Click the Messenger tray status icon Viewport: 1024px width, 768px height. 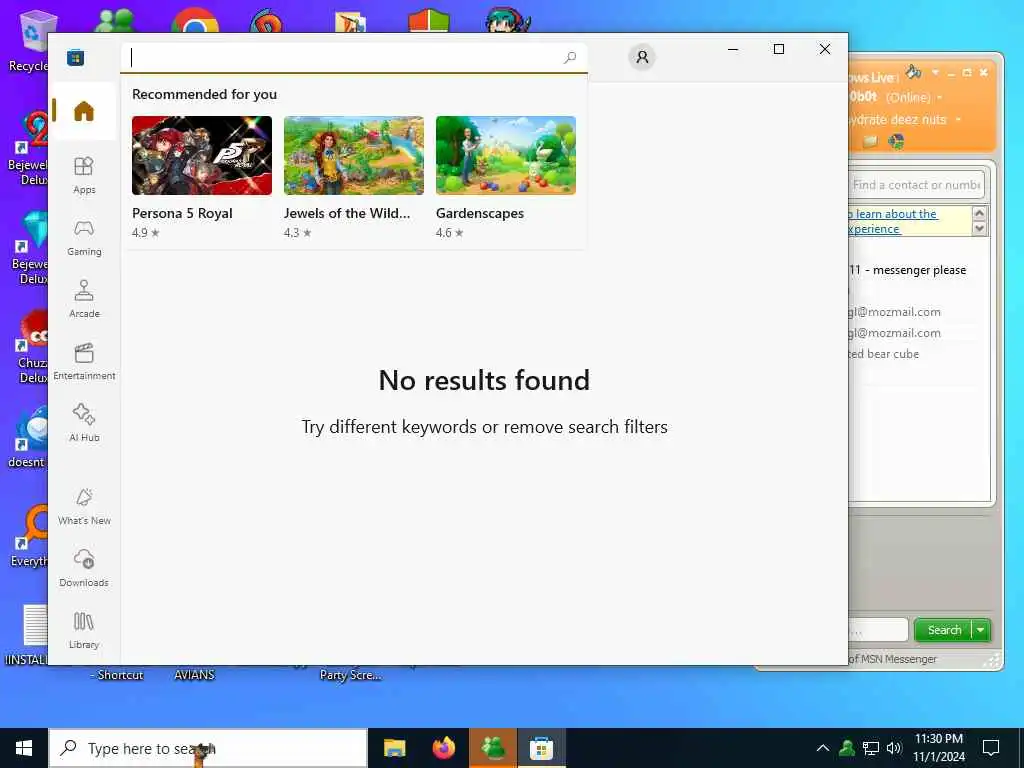[x=847, y=748]
